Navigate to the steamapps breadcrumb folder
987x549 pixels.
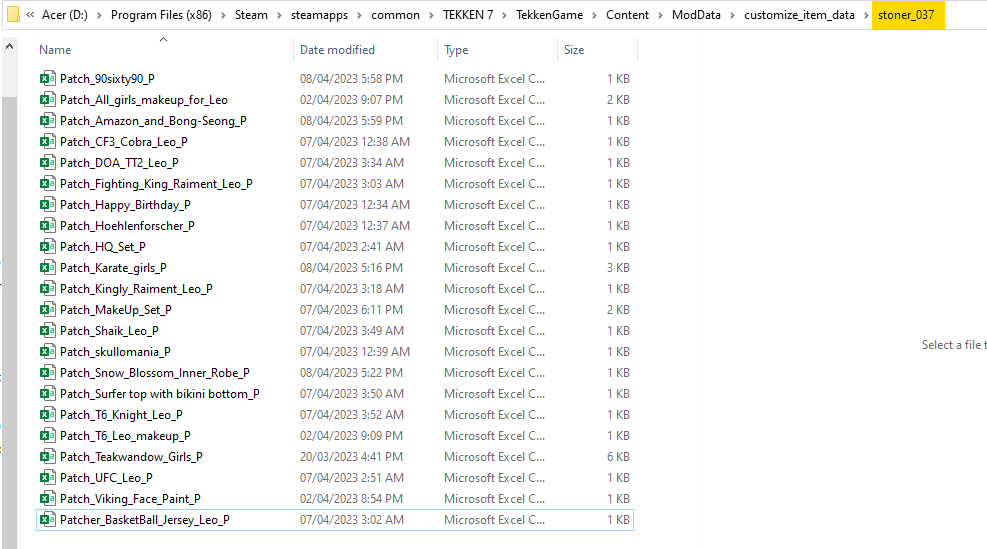(x=319, y=14)
